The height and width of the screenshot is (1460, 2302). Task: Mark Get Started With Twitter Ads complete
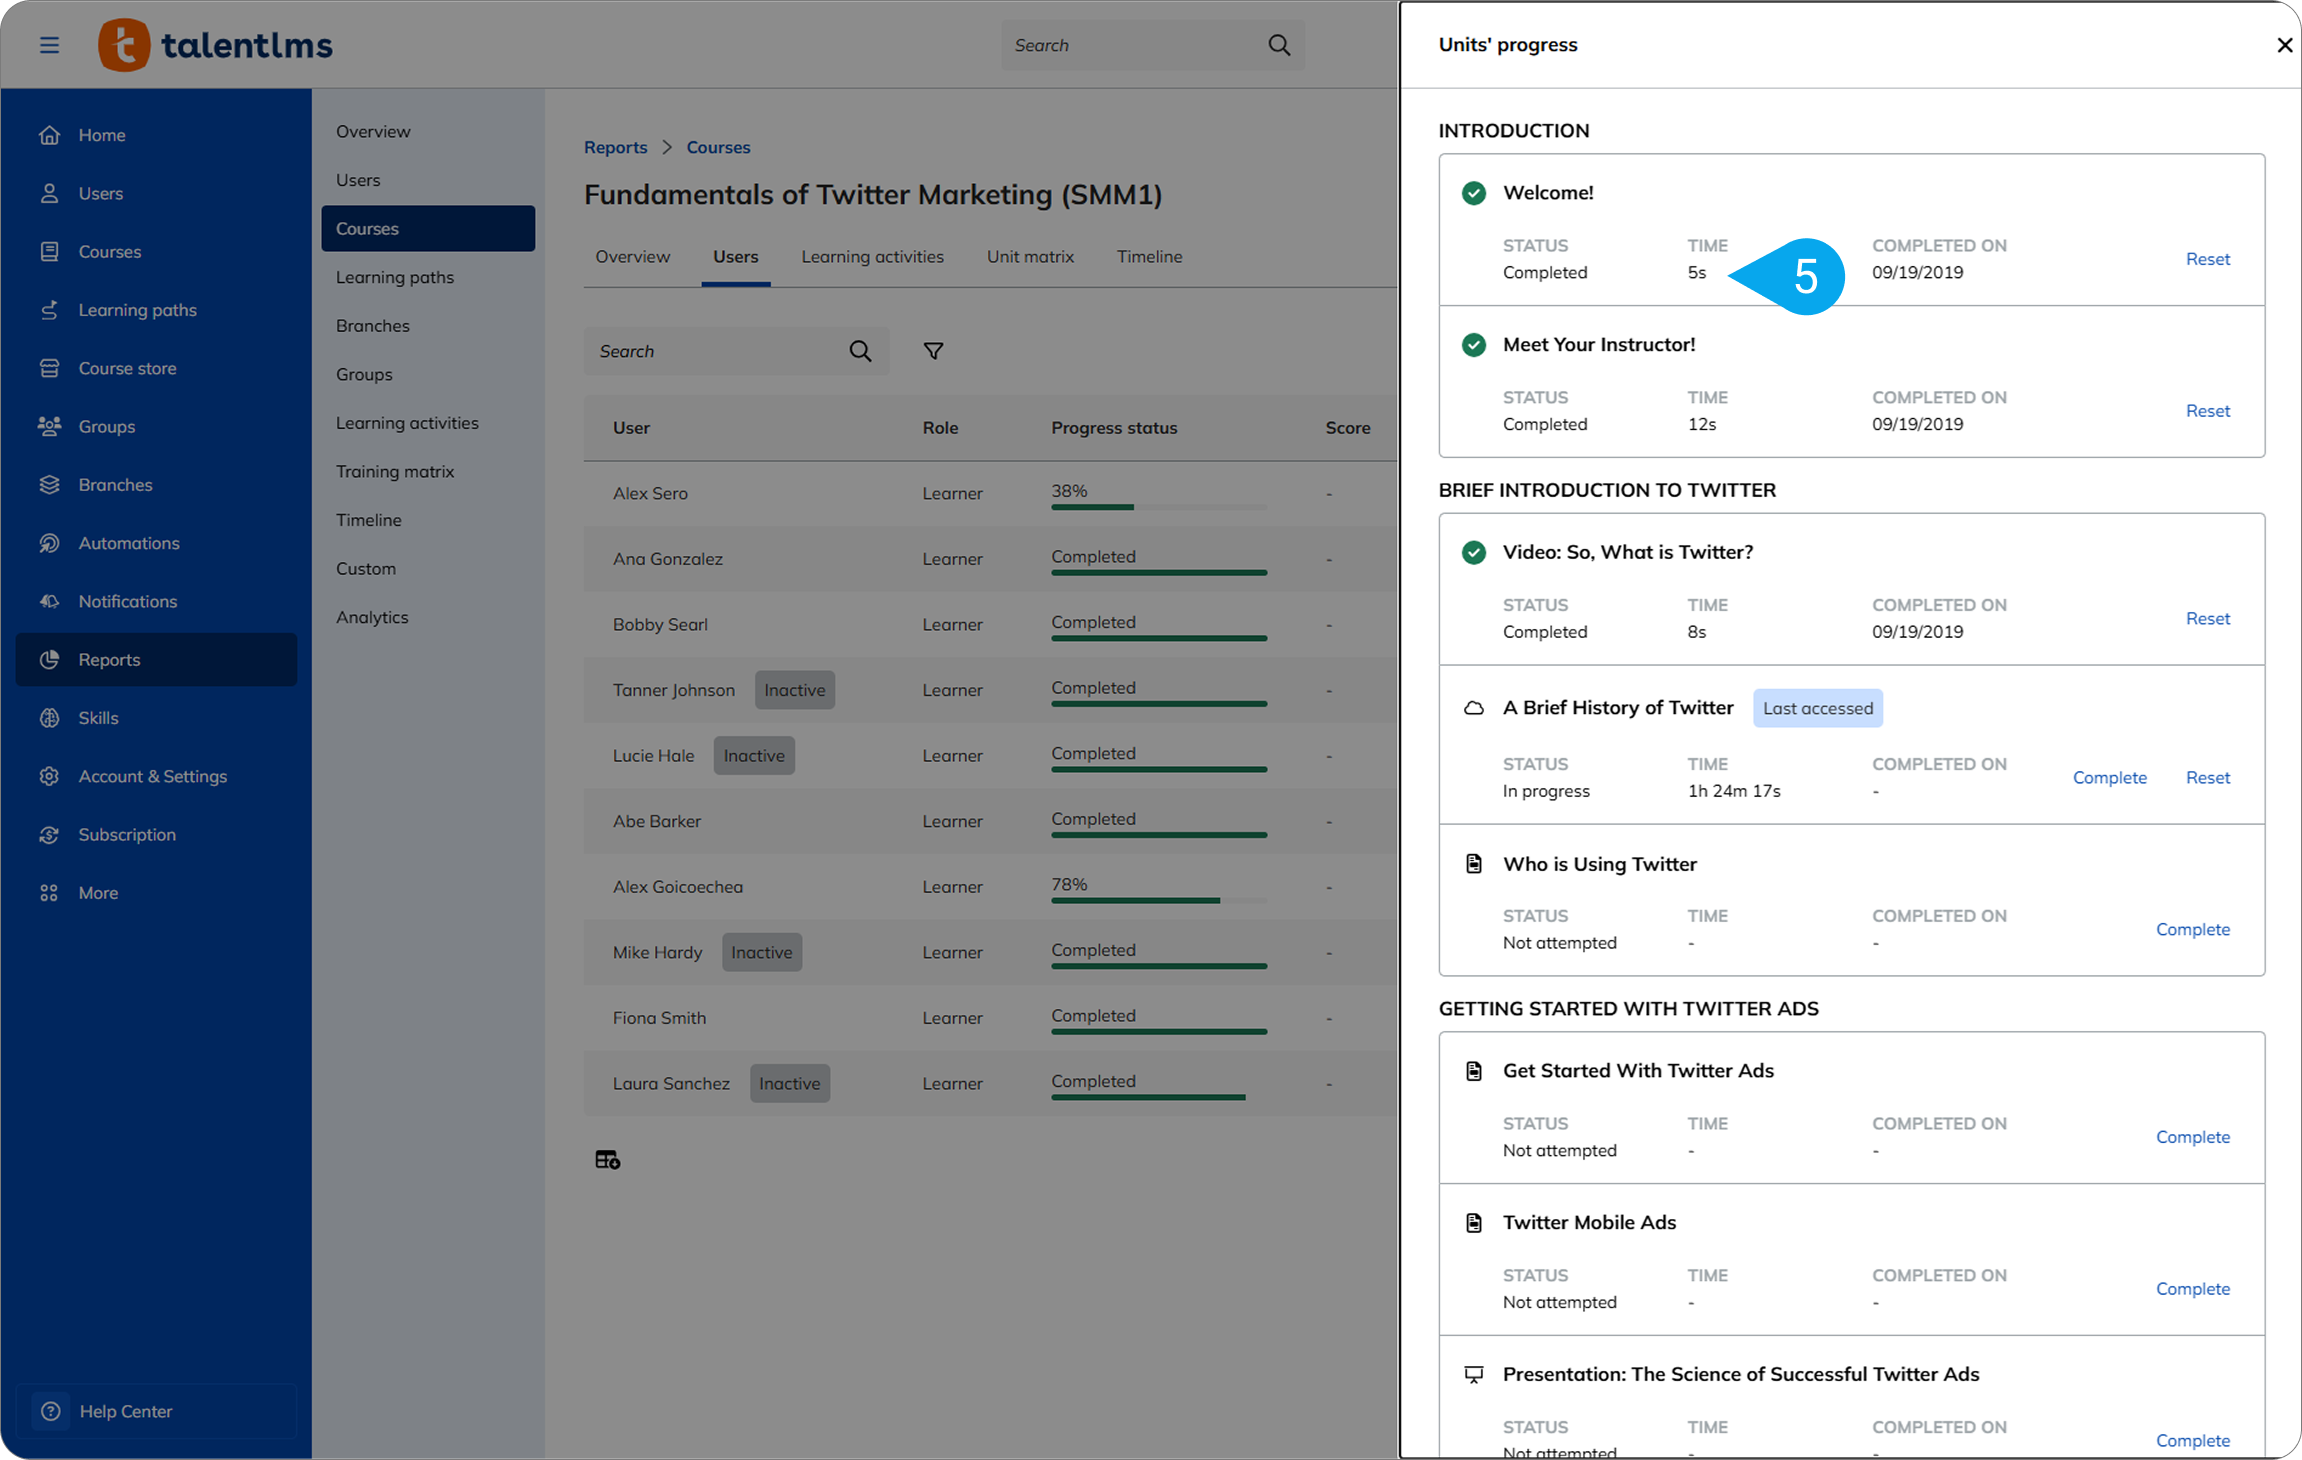pos(2192,1137)
